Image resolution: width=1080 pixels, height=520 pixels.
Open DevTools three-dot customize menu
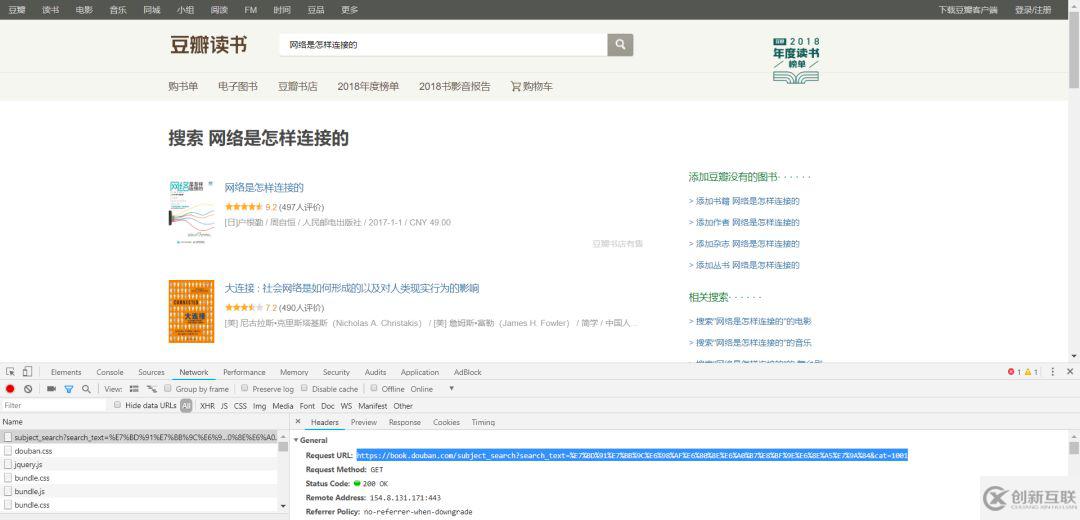point(1052,372)
